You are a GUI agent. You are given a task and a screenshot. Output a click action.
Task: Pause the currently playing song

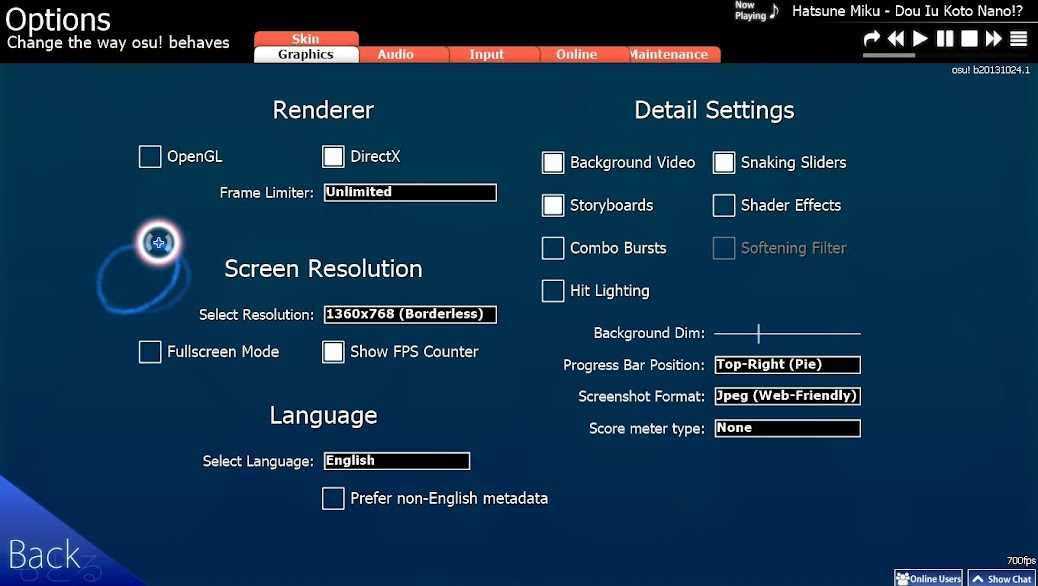click(x=945, y=38)
